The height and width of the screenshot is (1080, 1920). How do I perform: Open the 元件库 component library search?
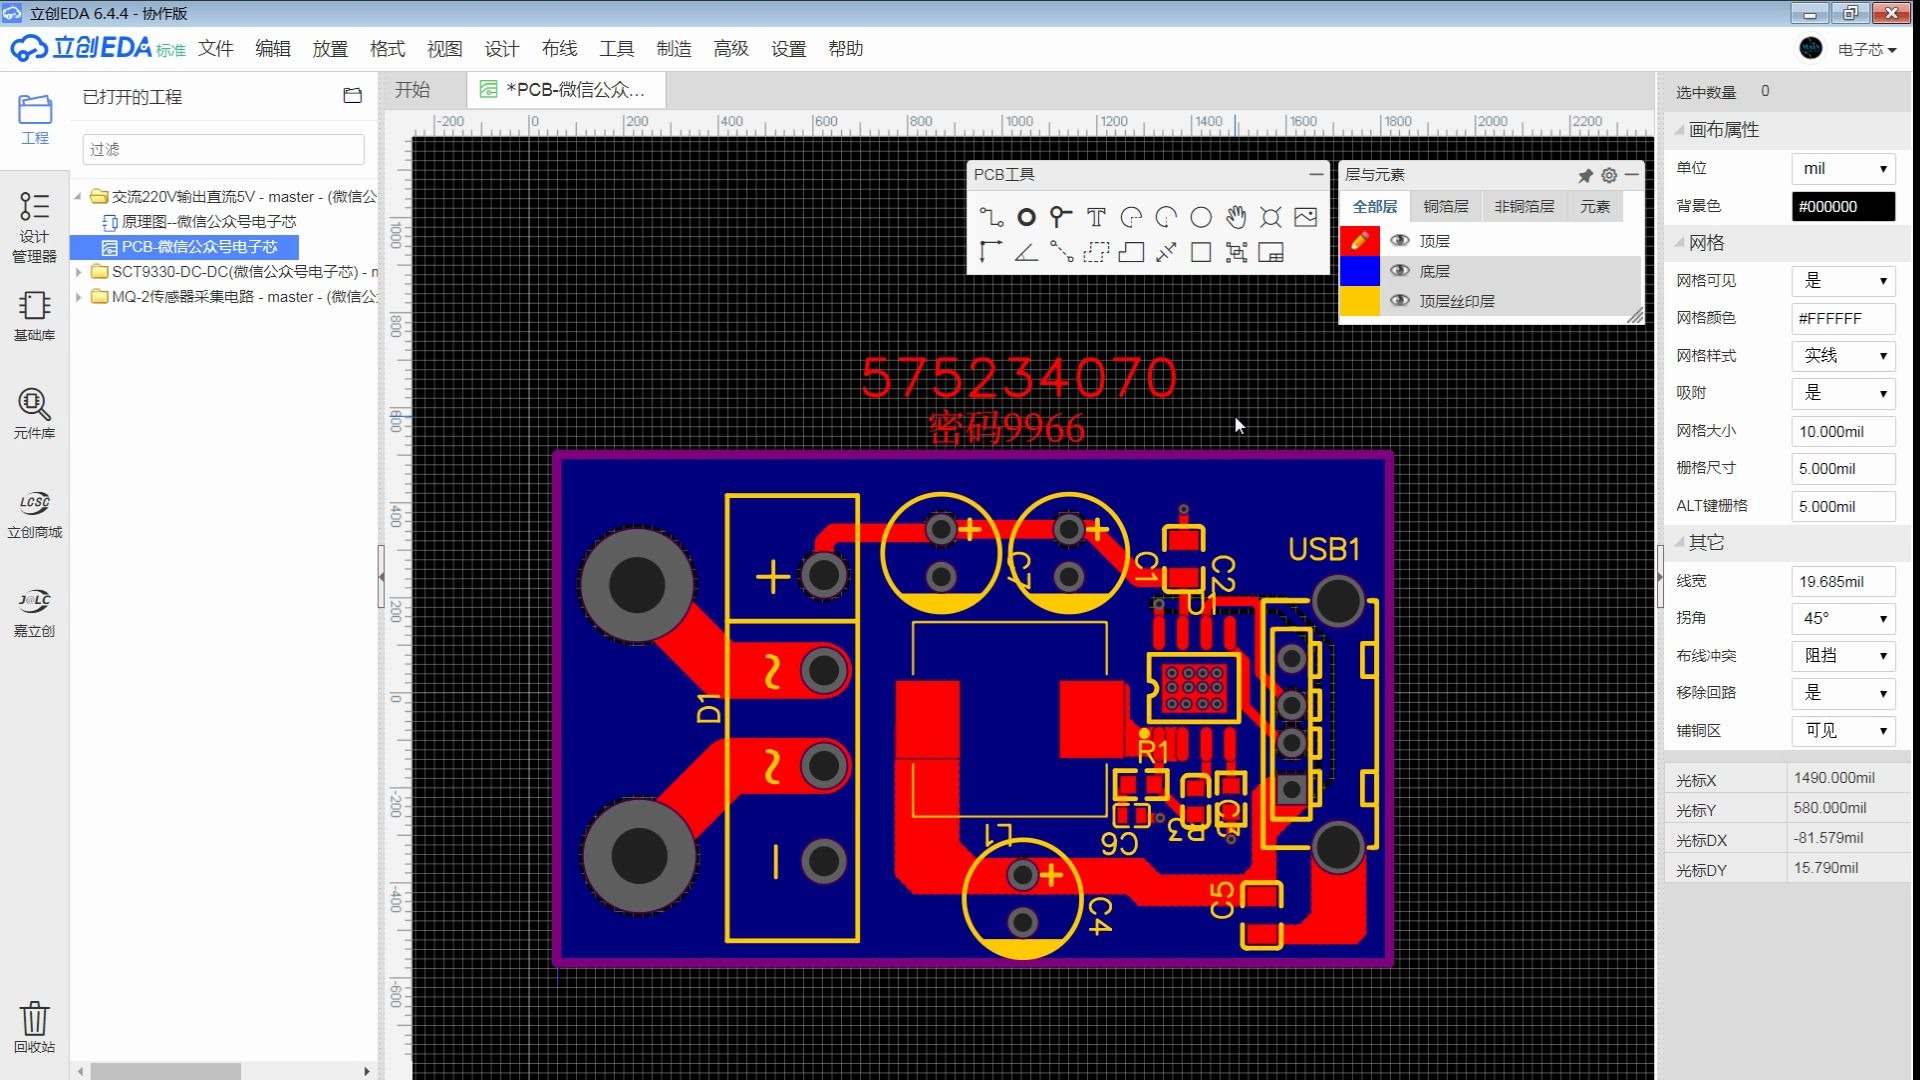(x=35, y=414)
